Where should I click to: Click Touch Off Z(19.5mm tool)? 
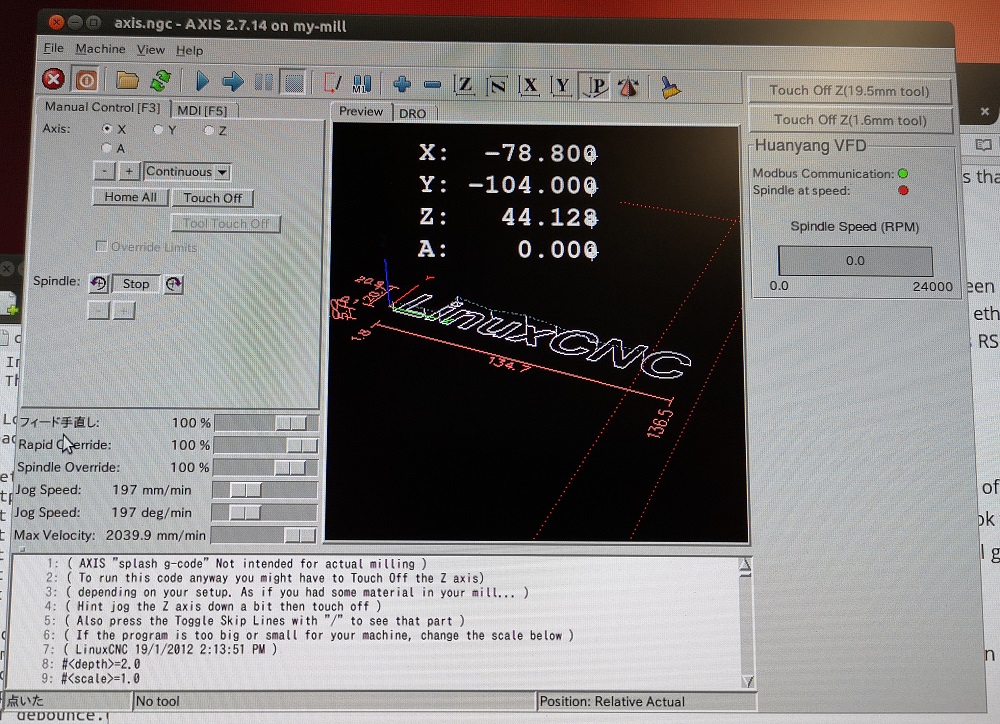click(x=849, y=91)
